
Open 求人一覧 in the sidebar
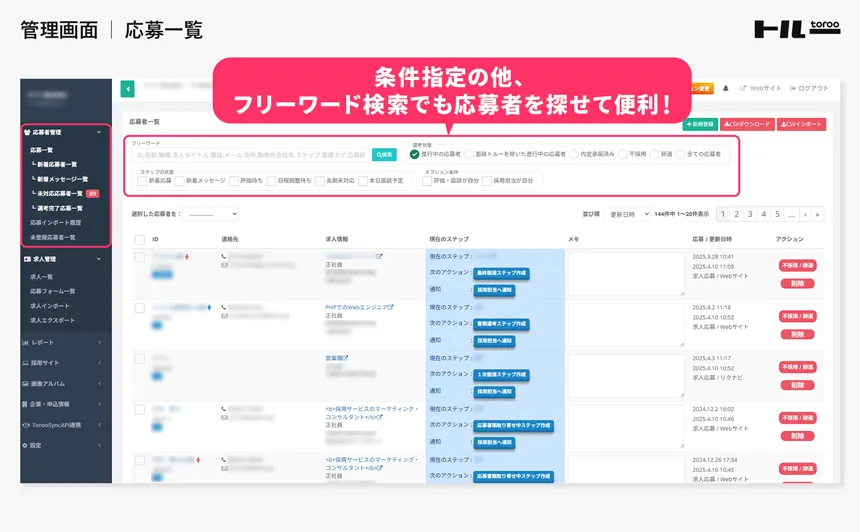(42, 277)
